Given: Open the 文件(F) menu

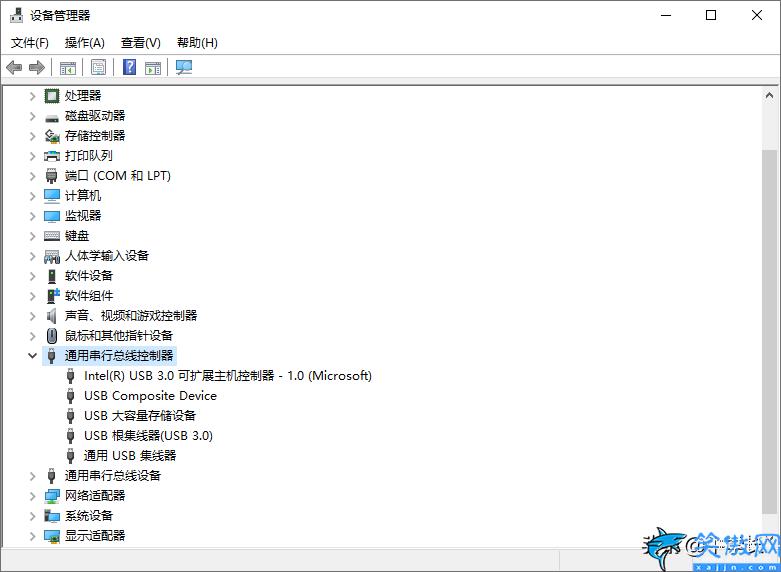Looking at the screenshot, I should pyautogui.click(x=30, y=43).
